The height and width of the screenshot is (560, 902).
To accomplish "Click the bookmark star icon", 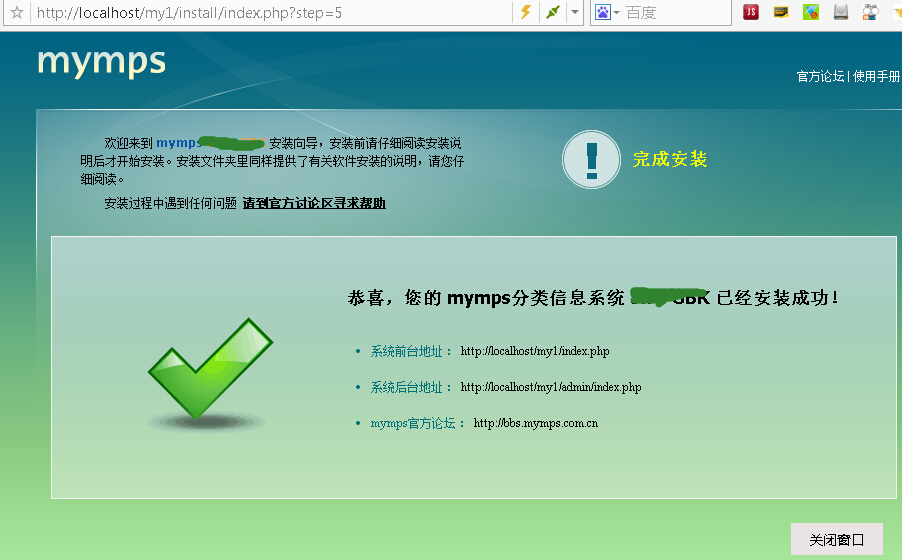I will (16, 13).
